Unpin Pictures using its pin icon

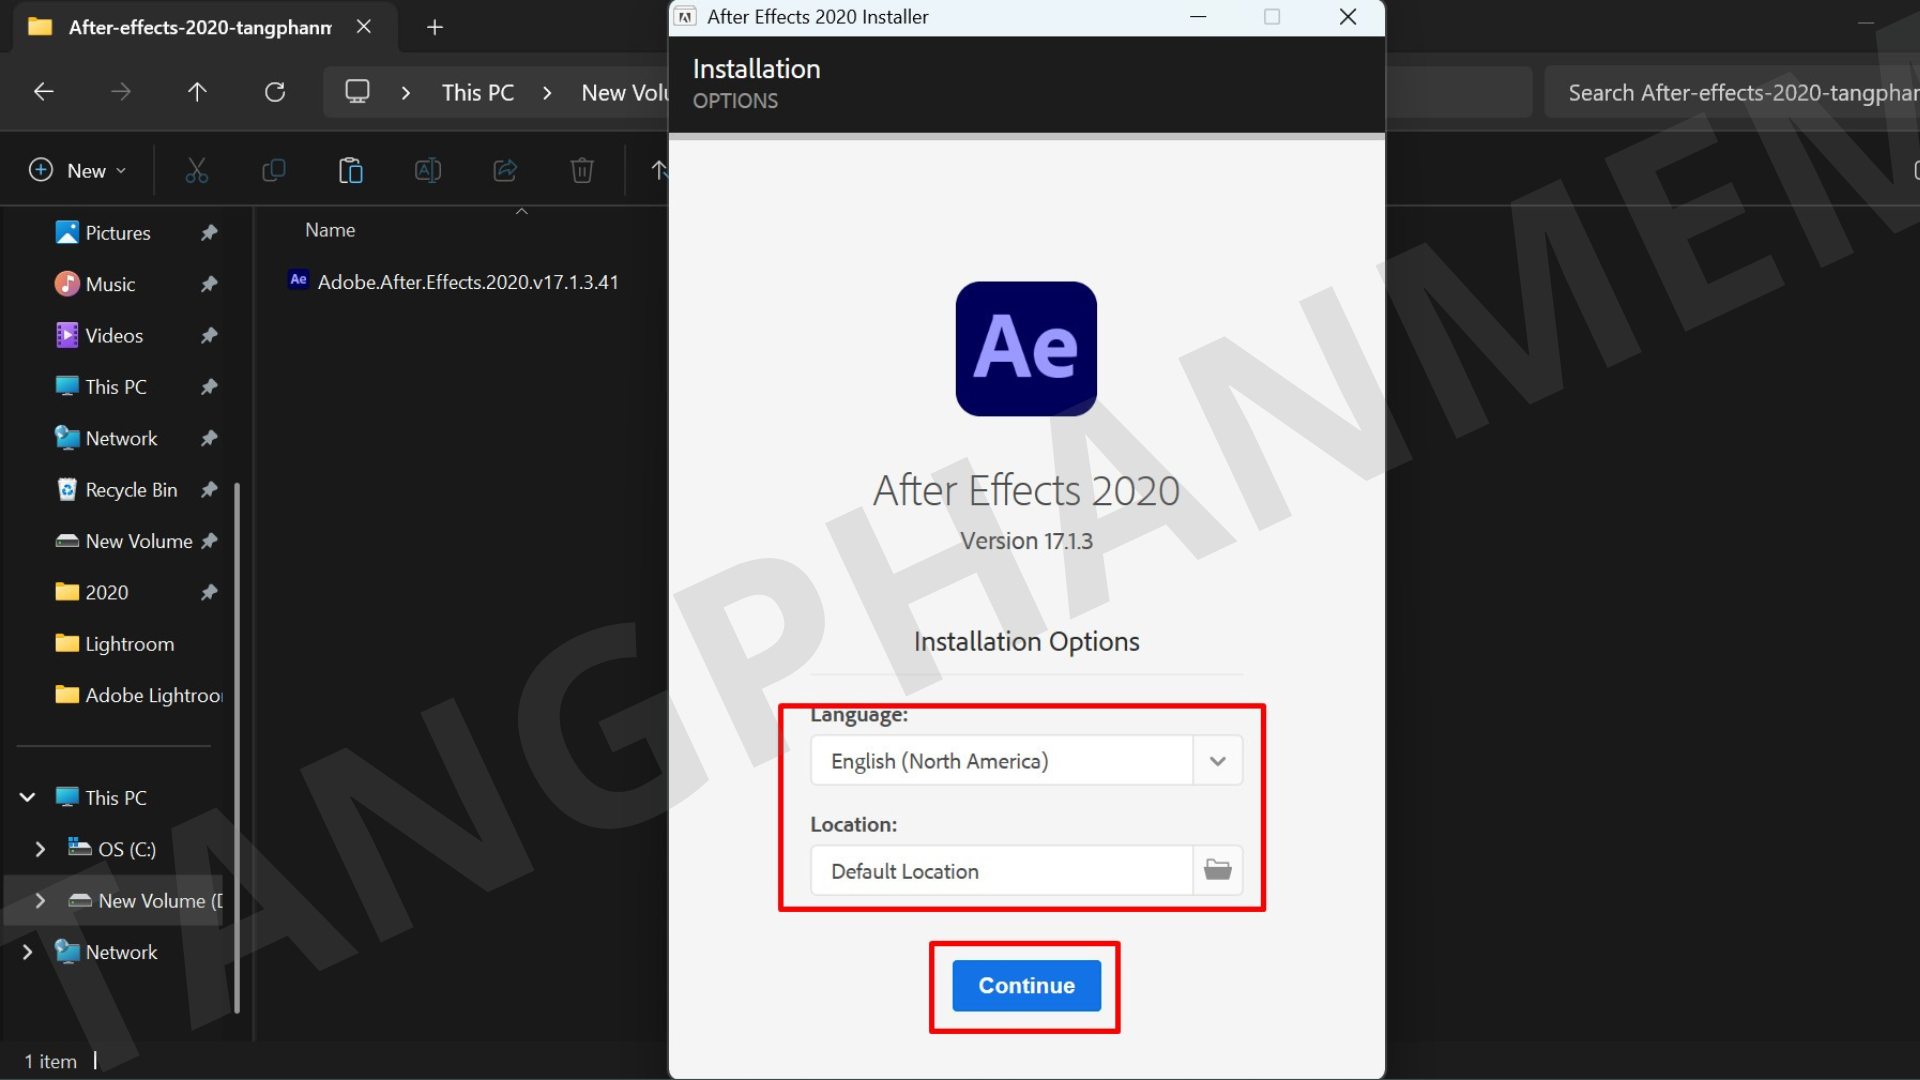(209, 233)
